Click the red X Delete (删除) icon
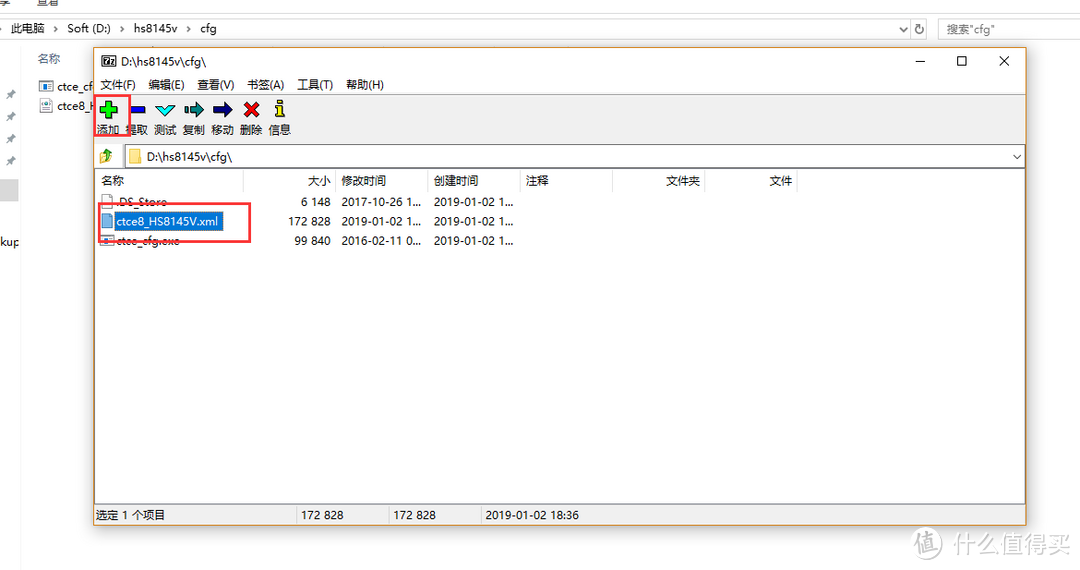The width and height of the screenshot is (1080, 570). 251,109
